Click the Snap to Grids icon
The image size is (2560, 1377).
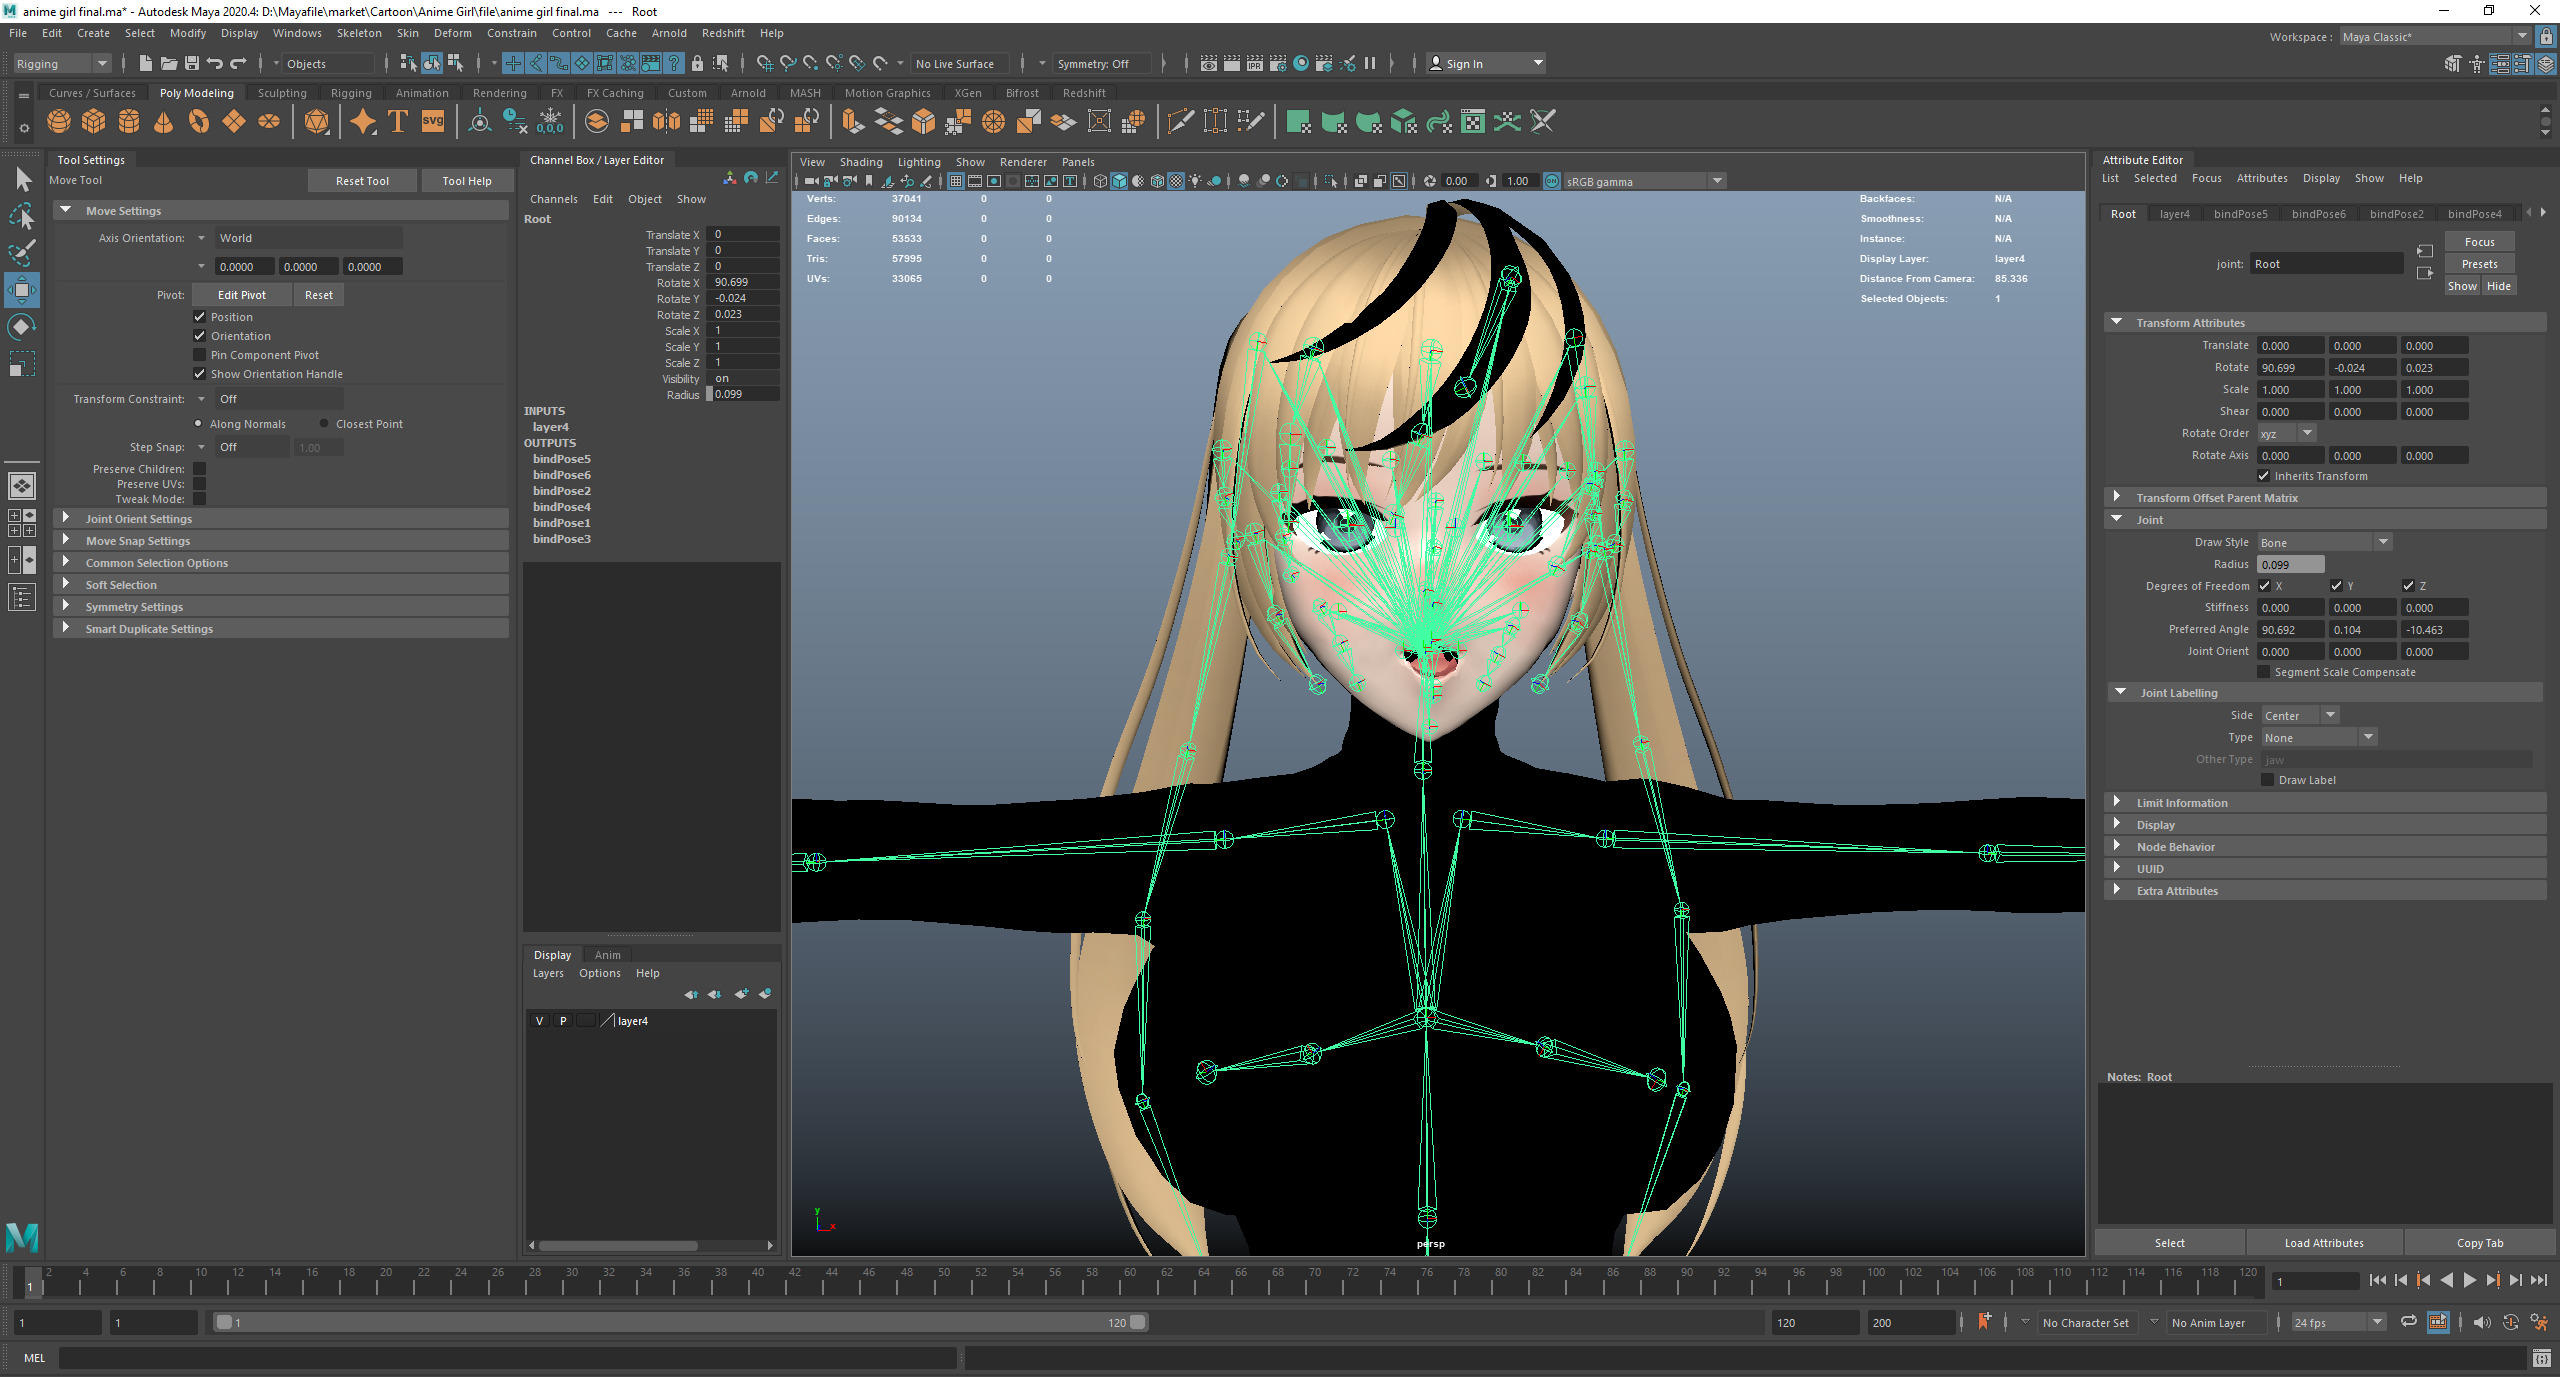765,64
